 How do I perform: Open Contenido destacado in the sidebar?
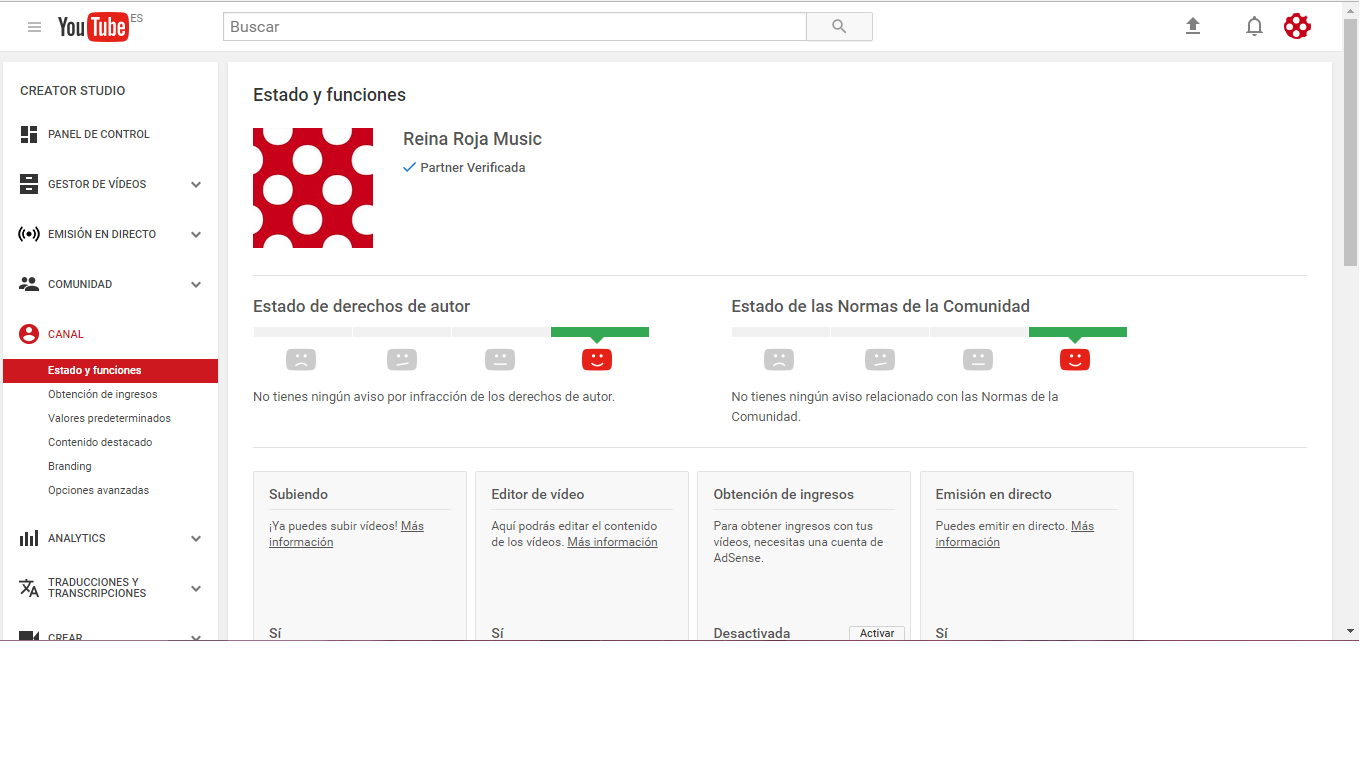pyautogui.click(x=100, y=442)
